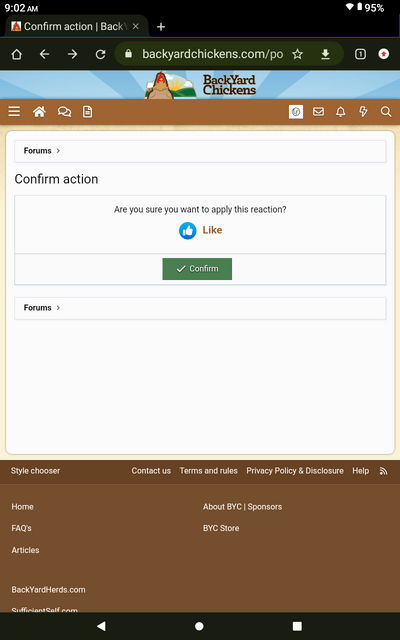Image resolution: width=400 pixels, height=640 pixels.
Task: Open site search magnifier icon
Action: (x=386, y=111)
